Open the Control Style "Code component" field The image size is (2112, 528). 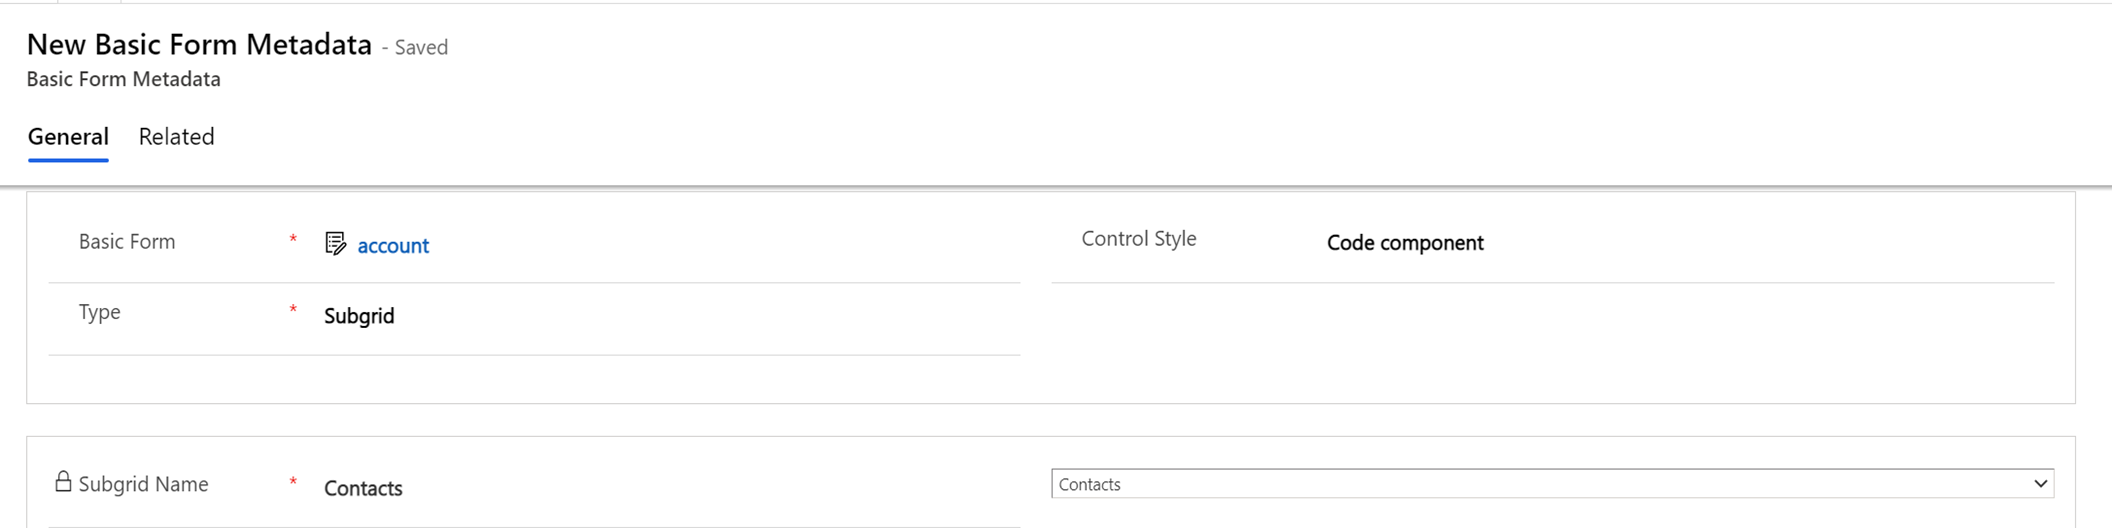coord(1404,243)
